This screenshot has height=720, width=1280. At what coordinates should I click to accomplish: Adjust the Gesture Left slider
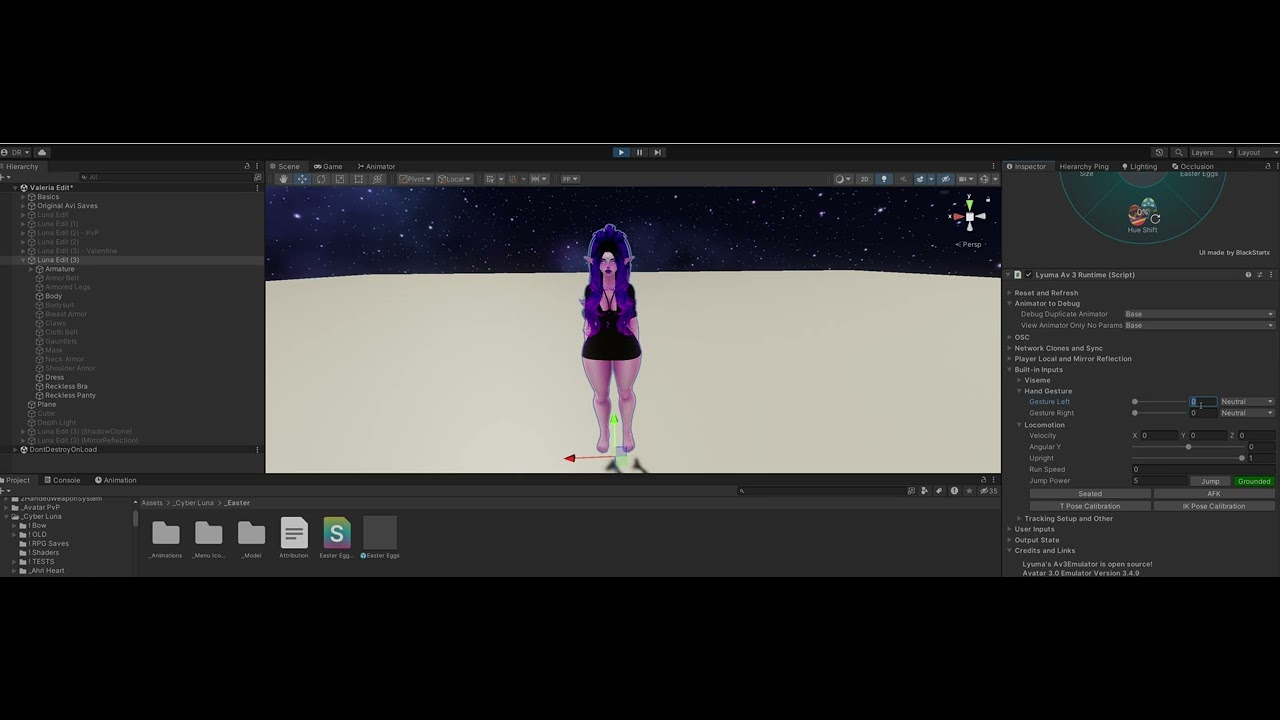1158,402
